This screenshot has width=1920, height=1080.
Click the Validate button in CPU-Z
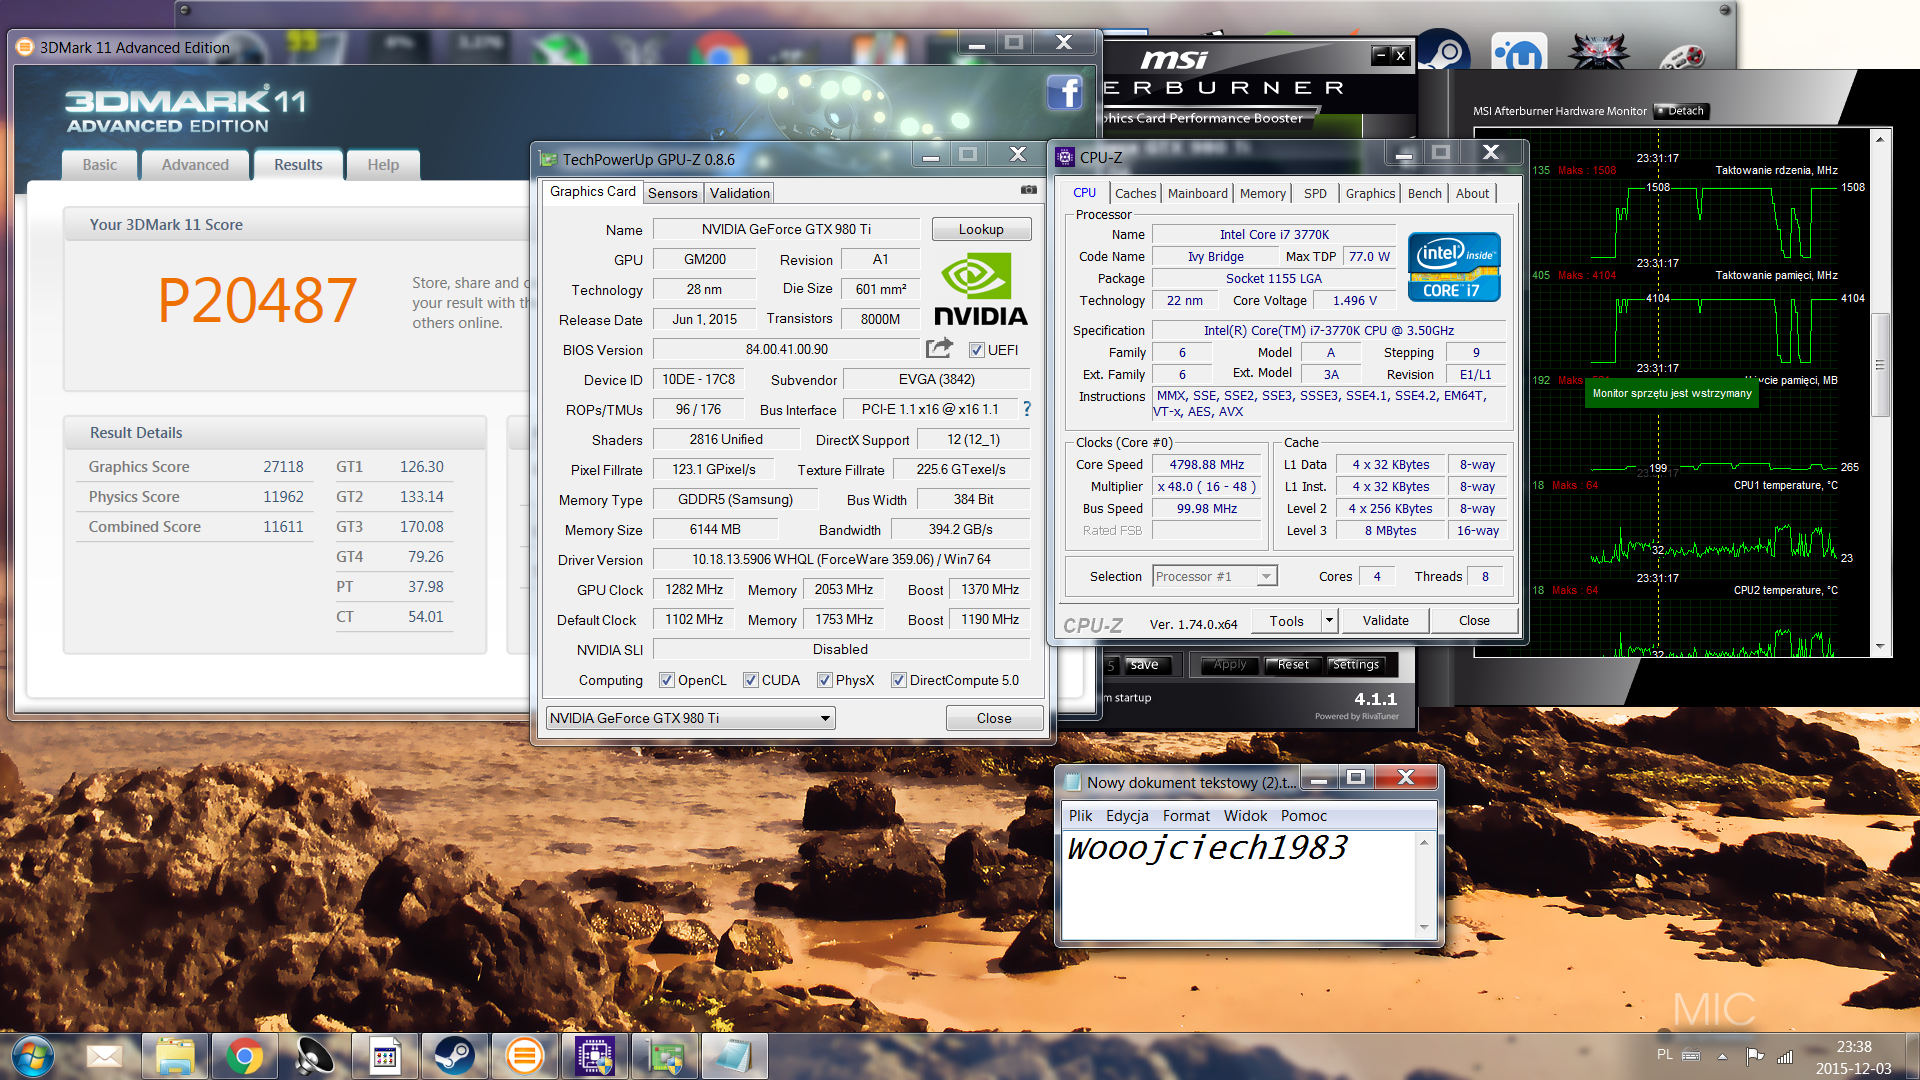click(x=1385, y=620)
